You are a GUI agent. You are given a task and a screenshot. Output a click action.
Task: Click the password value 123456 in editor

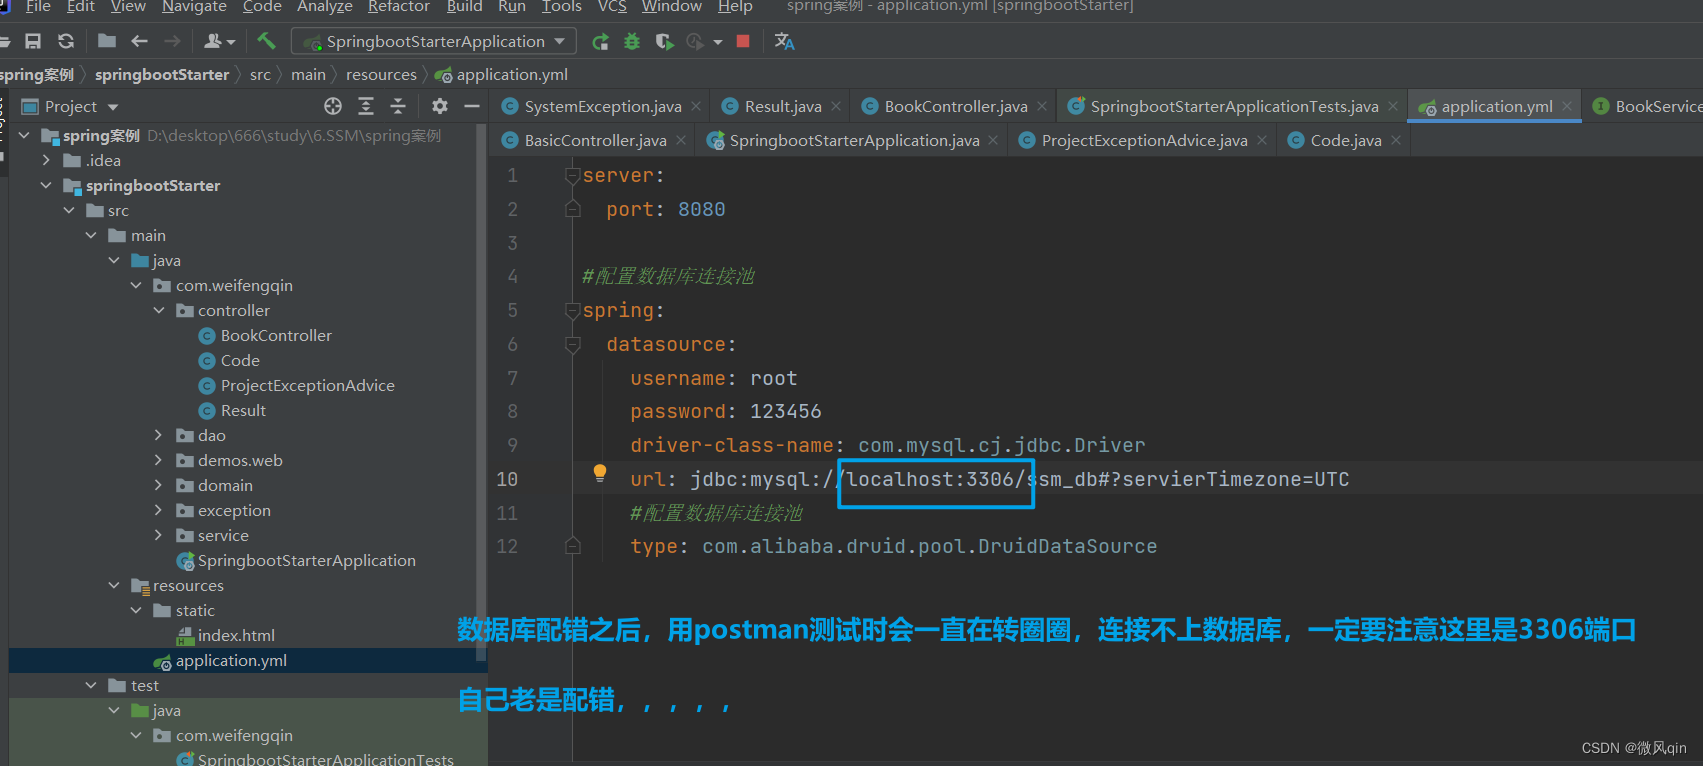point(785,412)
